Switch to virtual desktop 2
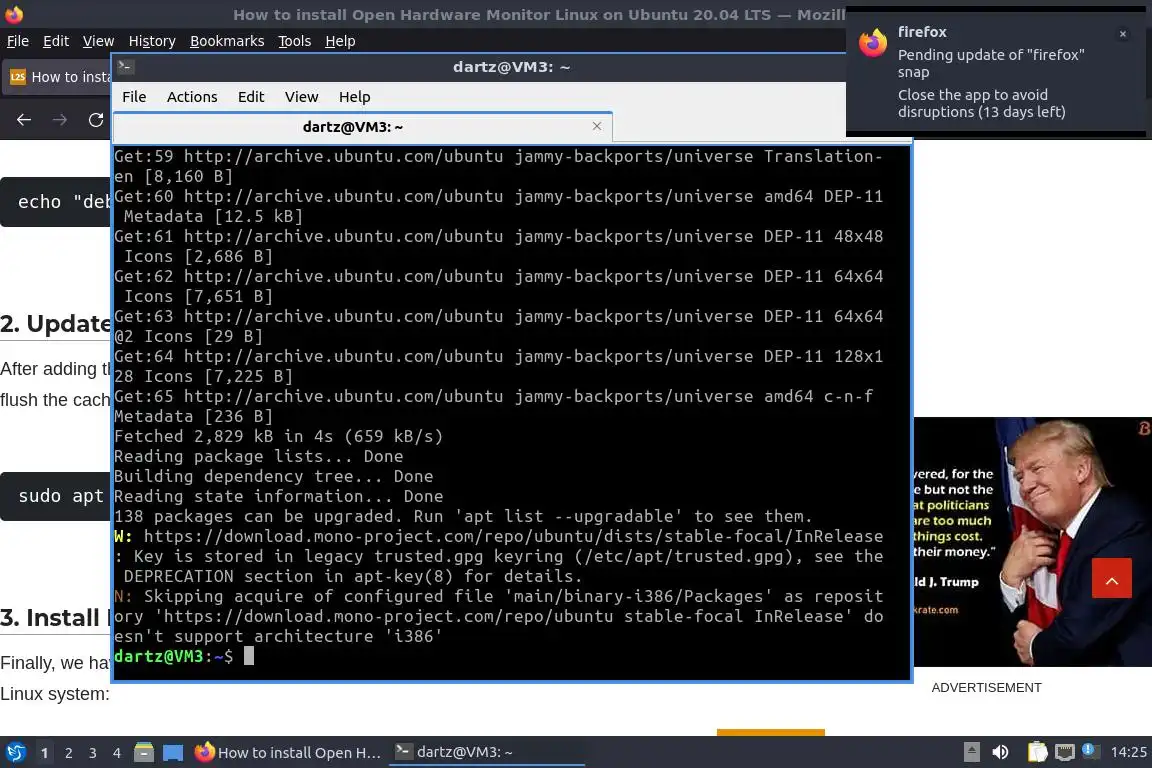 (69, 753)
